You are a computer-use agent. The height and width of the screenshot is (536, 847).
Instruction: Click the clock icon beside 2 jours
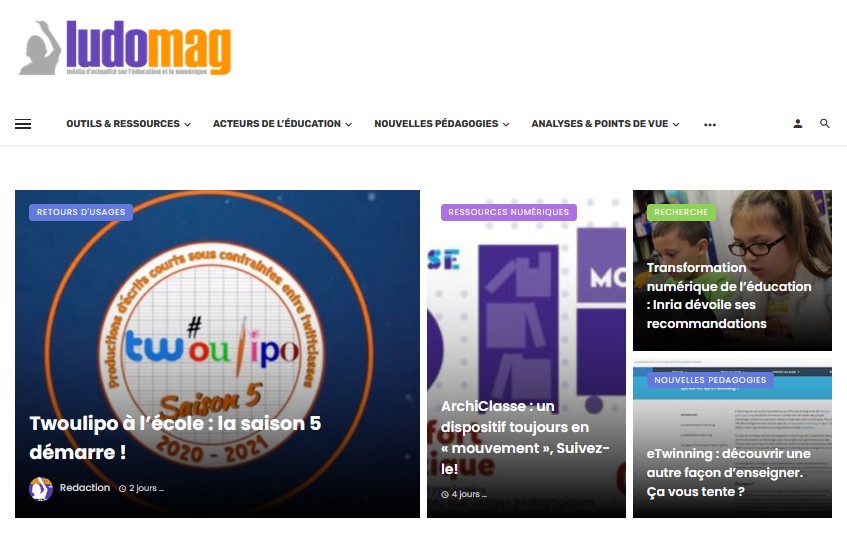point(123,488)
